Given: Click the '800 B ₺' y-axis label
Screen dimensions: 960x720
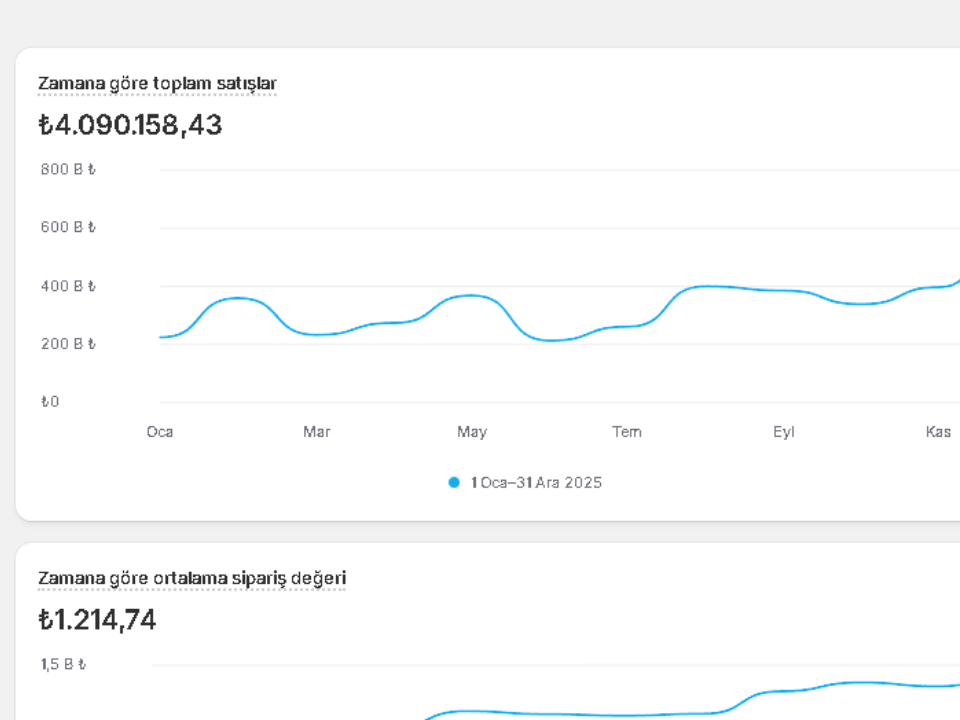Looking at the screenshot, I should pyautogui.click(x=68, y=169).
